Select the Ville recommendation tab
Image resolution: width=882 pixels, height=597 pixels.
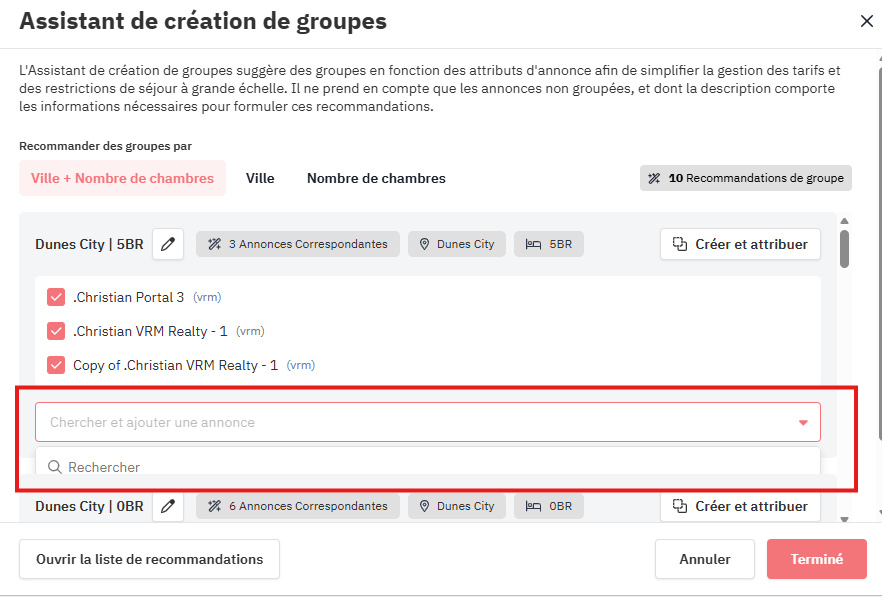click(x=260, y=178)
